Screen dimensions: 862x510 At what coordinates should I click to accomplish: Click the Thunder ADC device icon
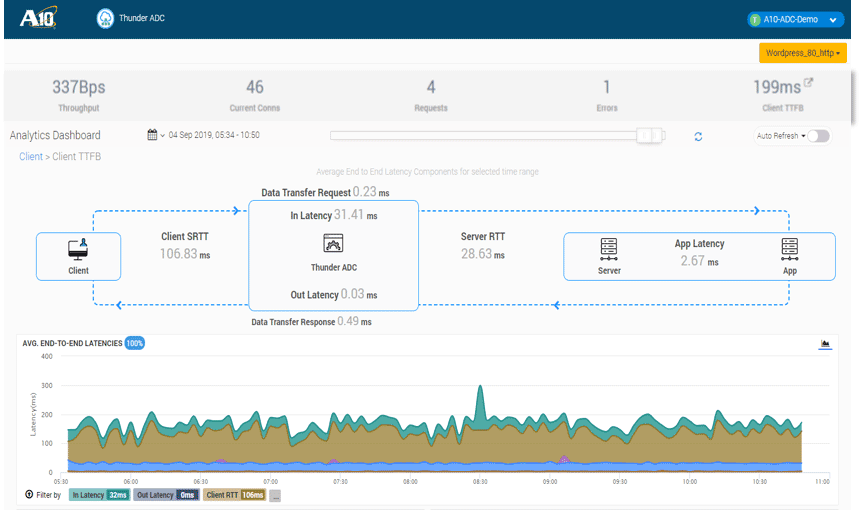coord(333,243)
